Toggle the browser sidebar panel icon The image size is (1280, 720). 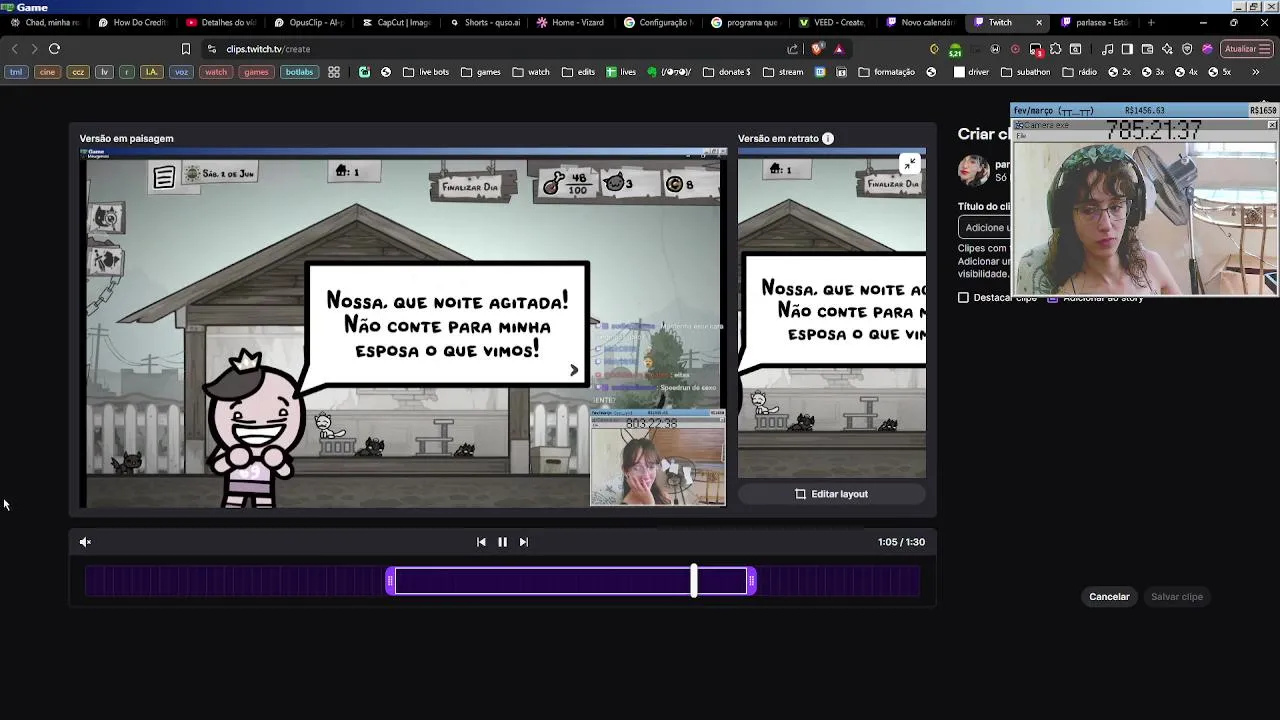click(x=1127, y=48)
